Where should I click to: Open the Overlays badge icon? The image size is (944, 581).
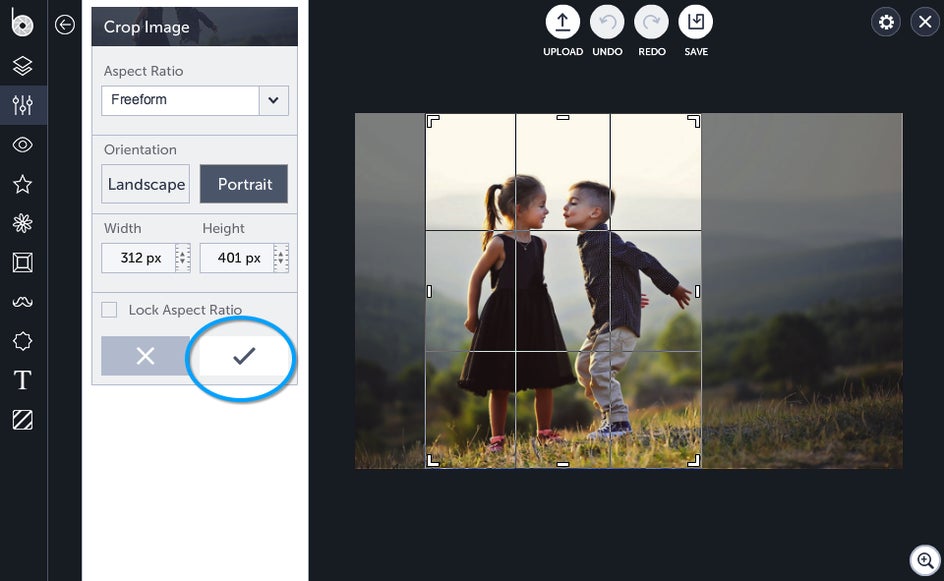tap(22, 341)
